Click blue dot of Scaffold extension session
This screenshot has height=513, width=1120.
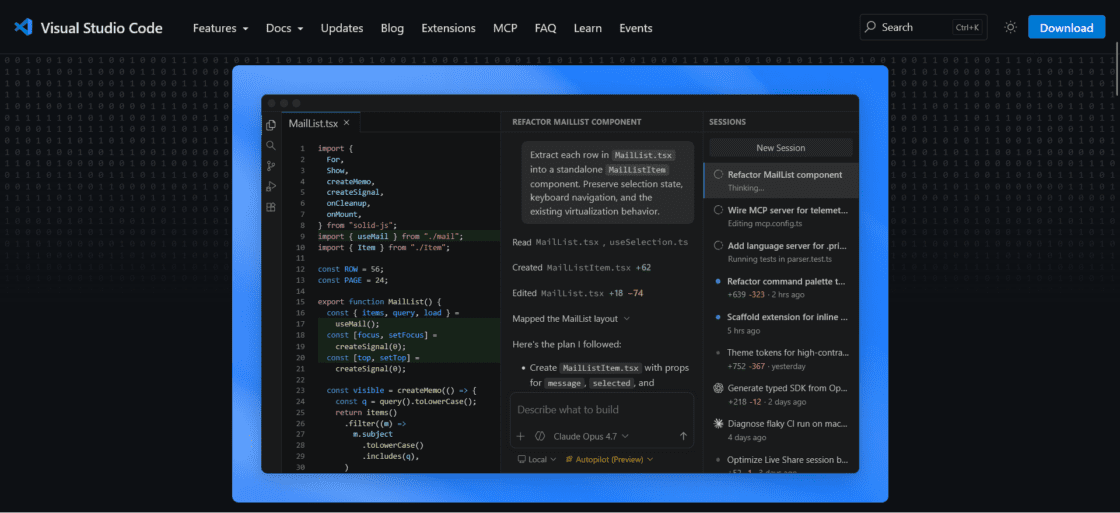point(718,317)
